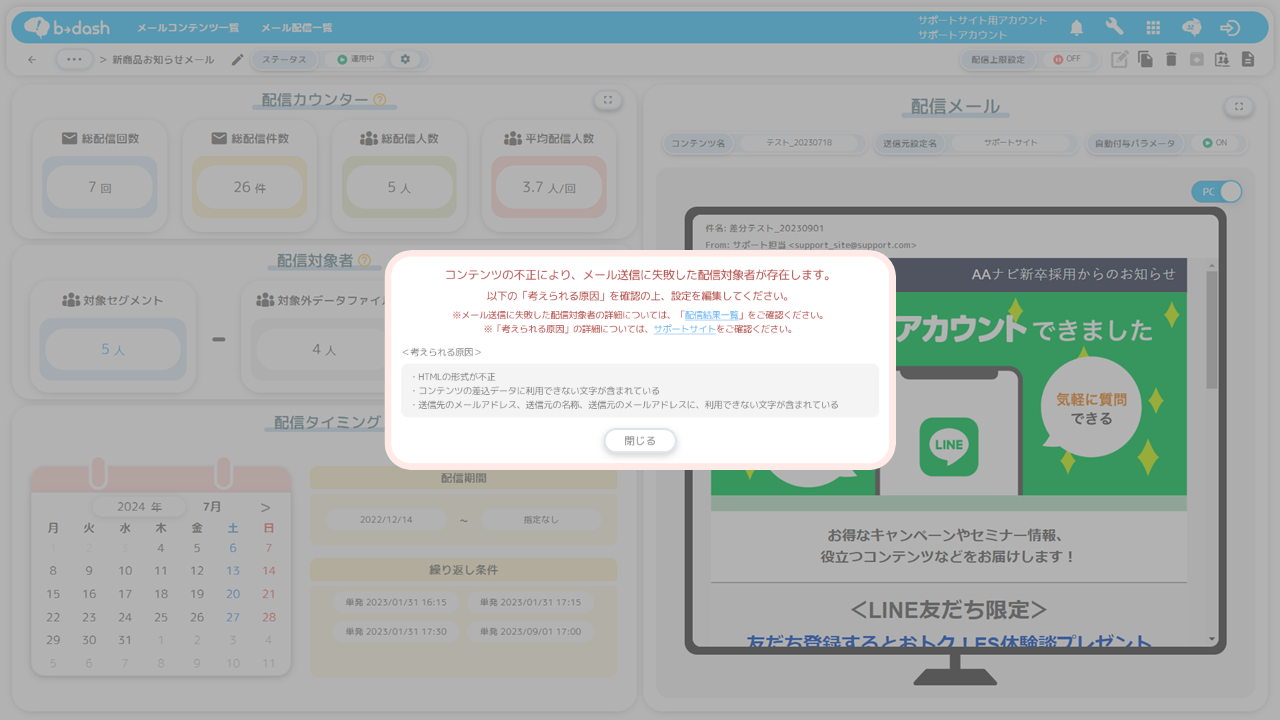
Task: Click the clipboard user download icon
Action: click(1222, 60)
